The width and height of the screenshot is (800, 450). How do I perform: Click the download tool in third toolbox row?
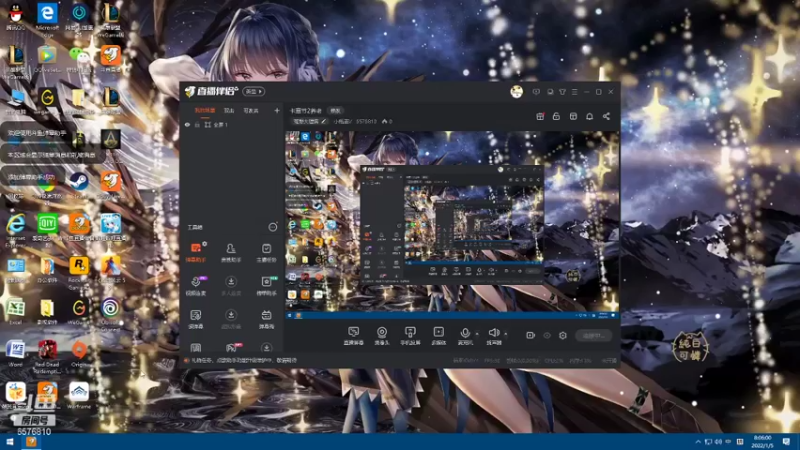coord(231,319)
